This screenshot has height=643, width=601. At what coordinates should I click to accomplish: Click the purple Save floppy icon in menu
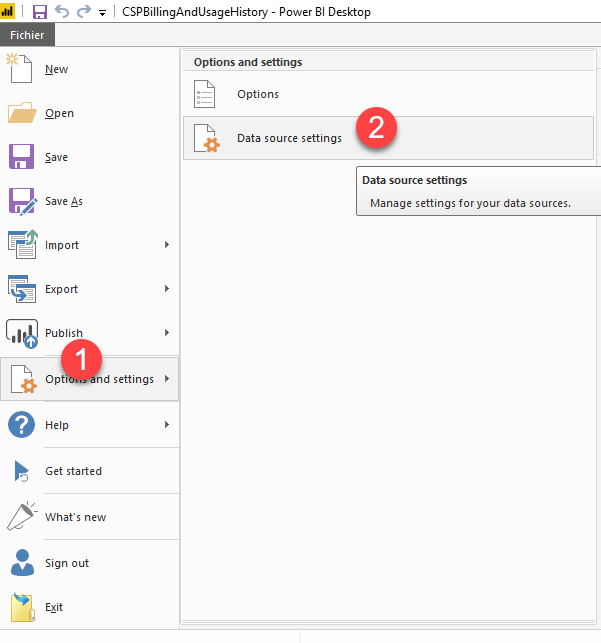coord(21,157)
